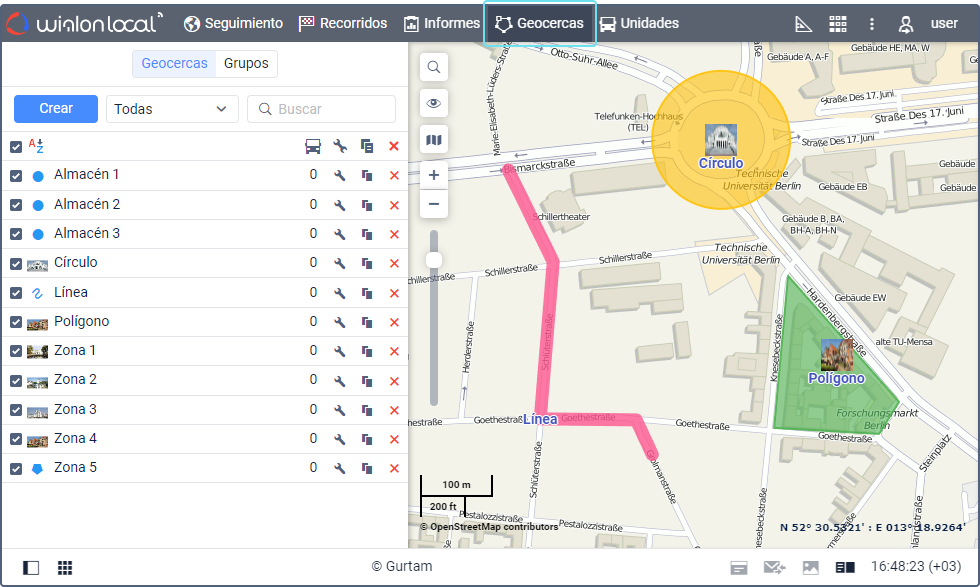Screen dimensions: 980x587
Task: Uncheck the Polígono checkbox
Action: [16, 322]
